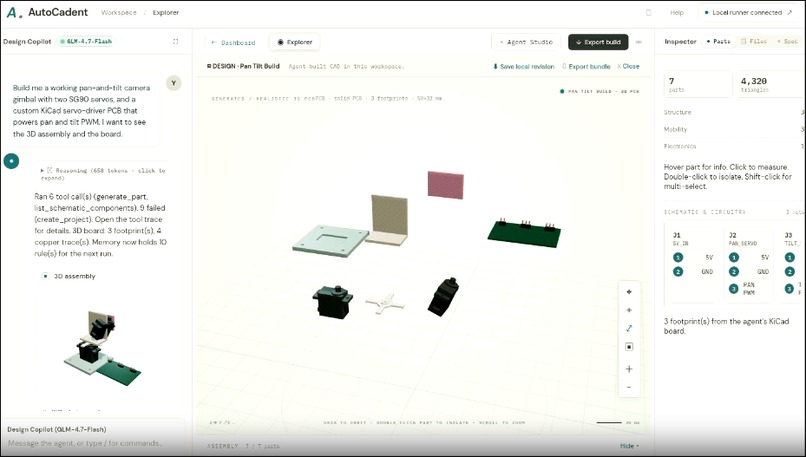Click pin 1 of connector J3

pos(790,258)
